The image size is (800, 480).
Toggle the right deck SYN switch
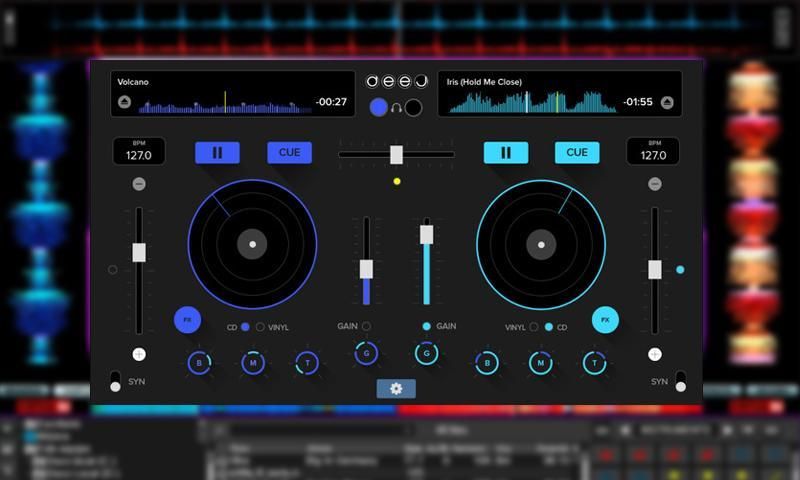[681, 381]
